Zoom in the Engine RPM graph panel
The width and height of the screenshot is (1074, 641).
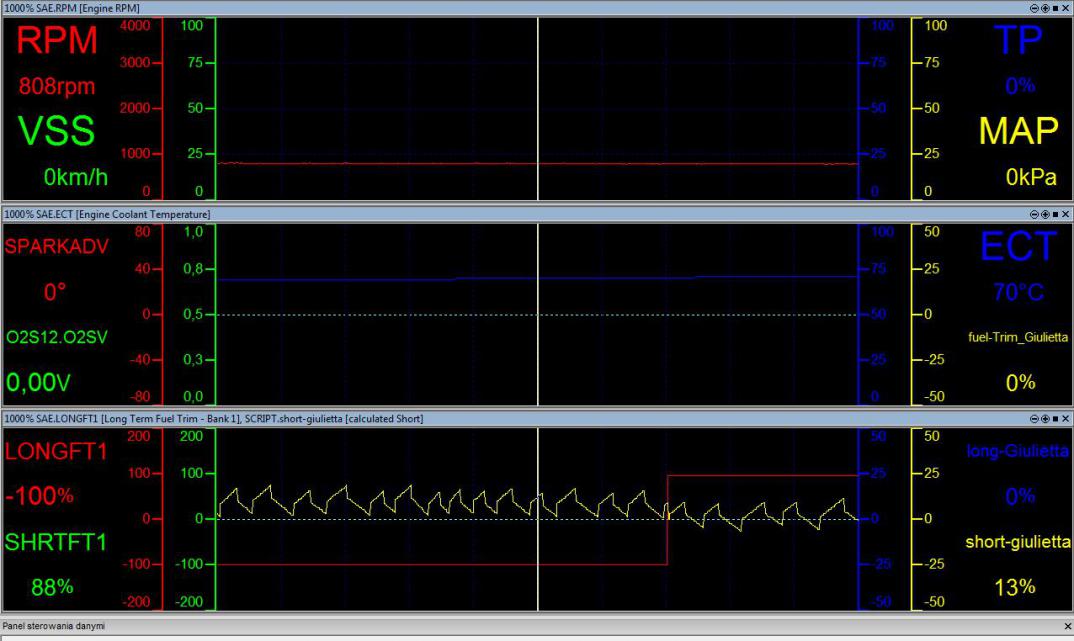(x=1044, y=7)
